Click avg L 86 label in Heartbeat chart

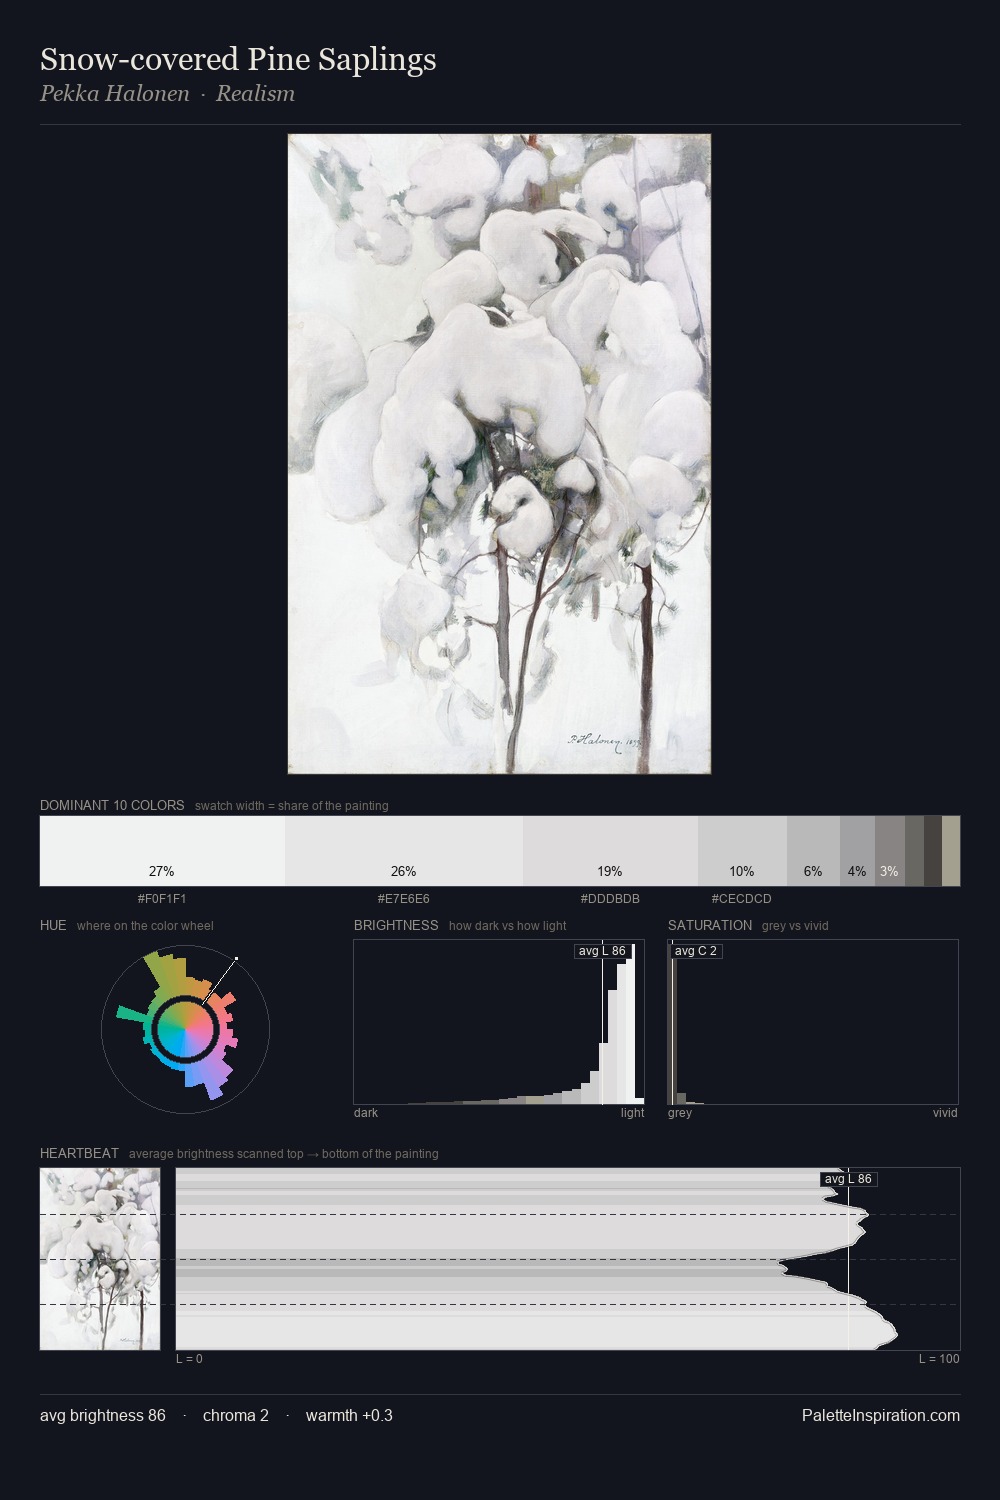848,1179
